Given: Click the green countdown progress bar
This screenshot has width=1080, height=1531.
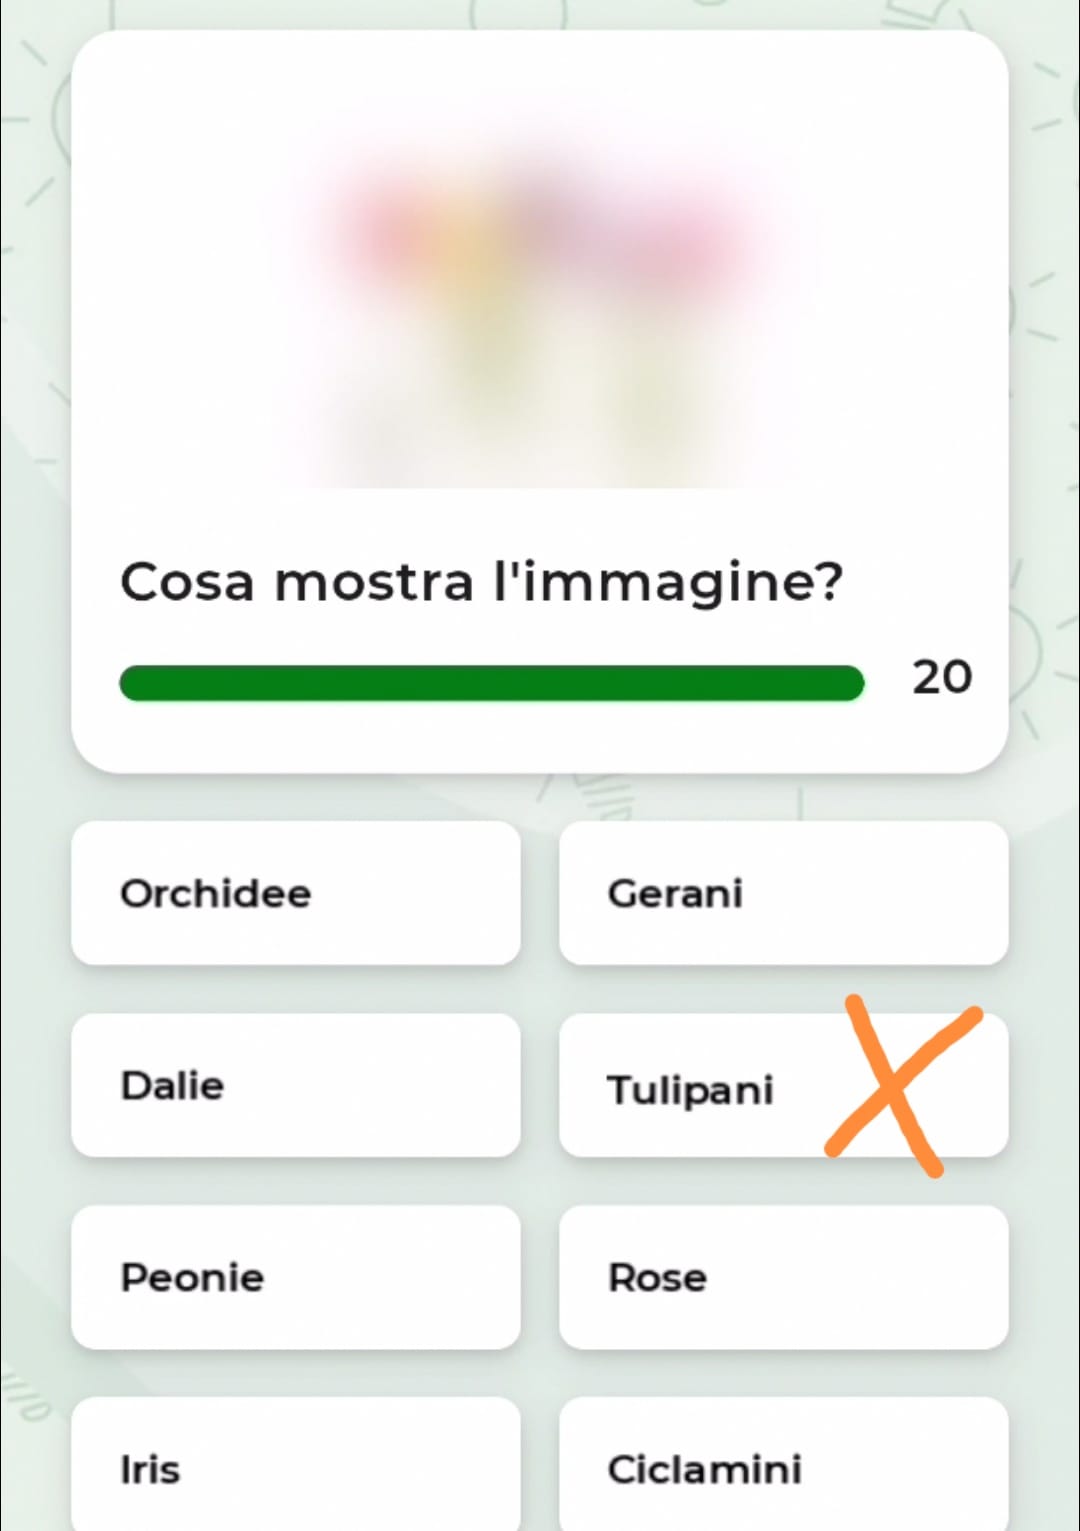Looking at the screenshot, I should (491, 683).
